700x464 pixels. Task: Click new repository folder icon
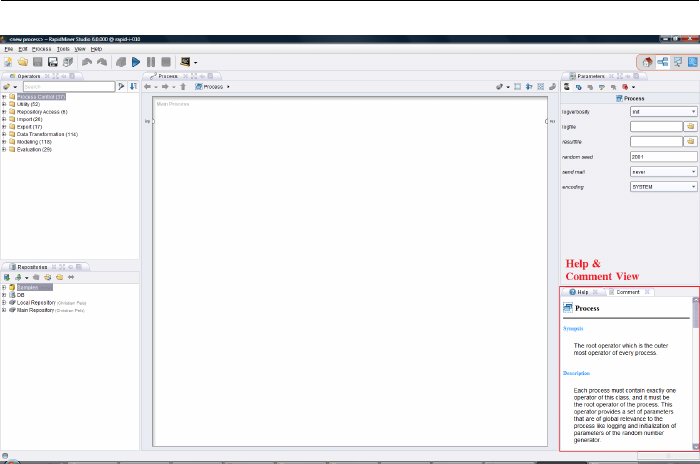coord(59,277)
